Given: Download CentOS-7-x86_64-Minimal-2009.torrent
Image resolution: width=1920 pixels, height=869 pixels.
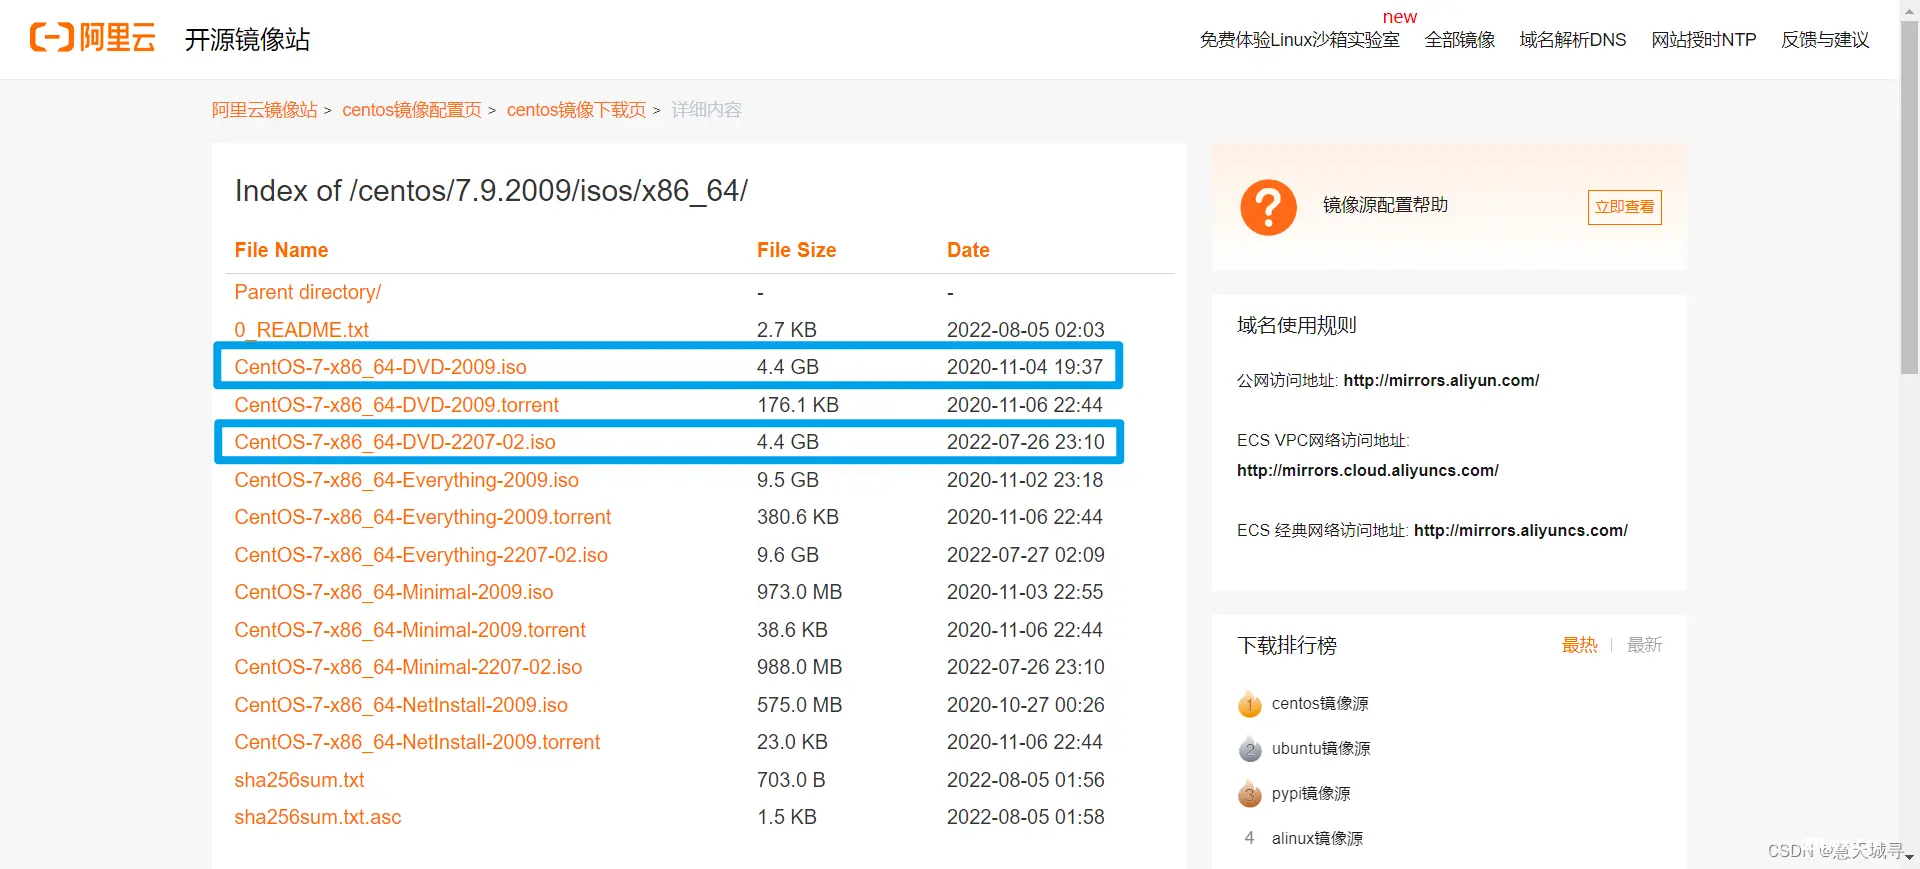Looking at the screenshot, I should 410,630.
